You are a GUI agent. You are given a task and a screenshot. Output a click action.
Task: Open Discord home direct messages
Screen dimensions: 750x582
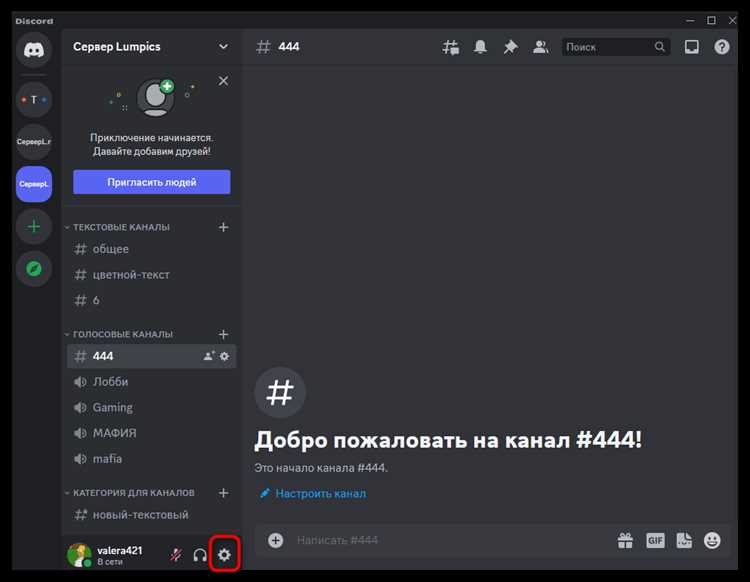click(33, 50)
